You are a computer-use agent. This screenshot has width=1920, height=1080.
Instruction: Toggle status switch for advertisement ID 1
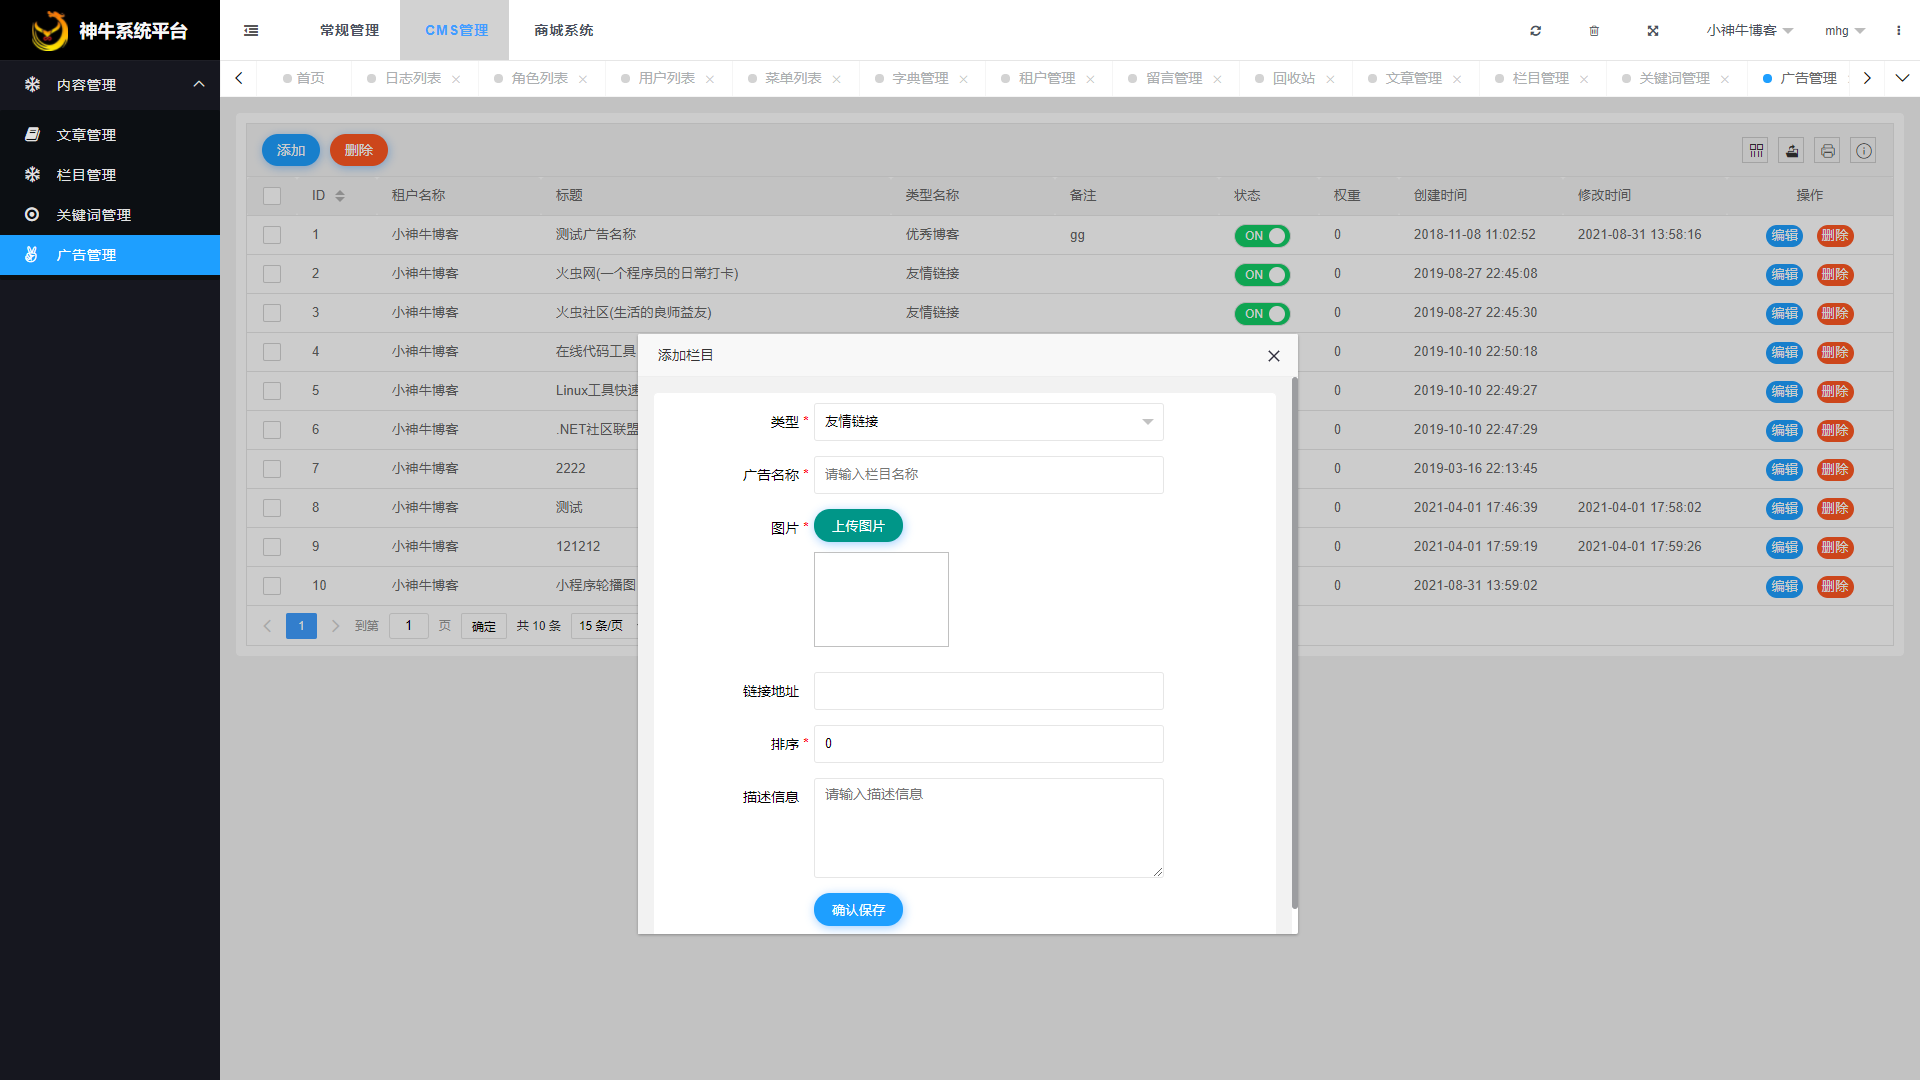(x=1262, y=236)
